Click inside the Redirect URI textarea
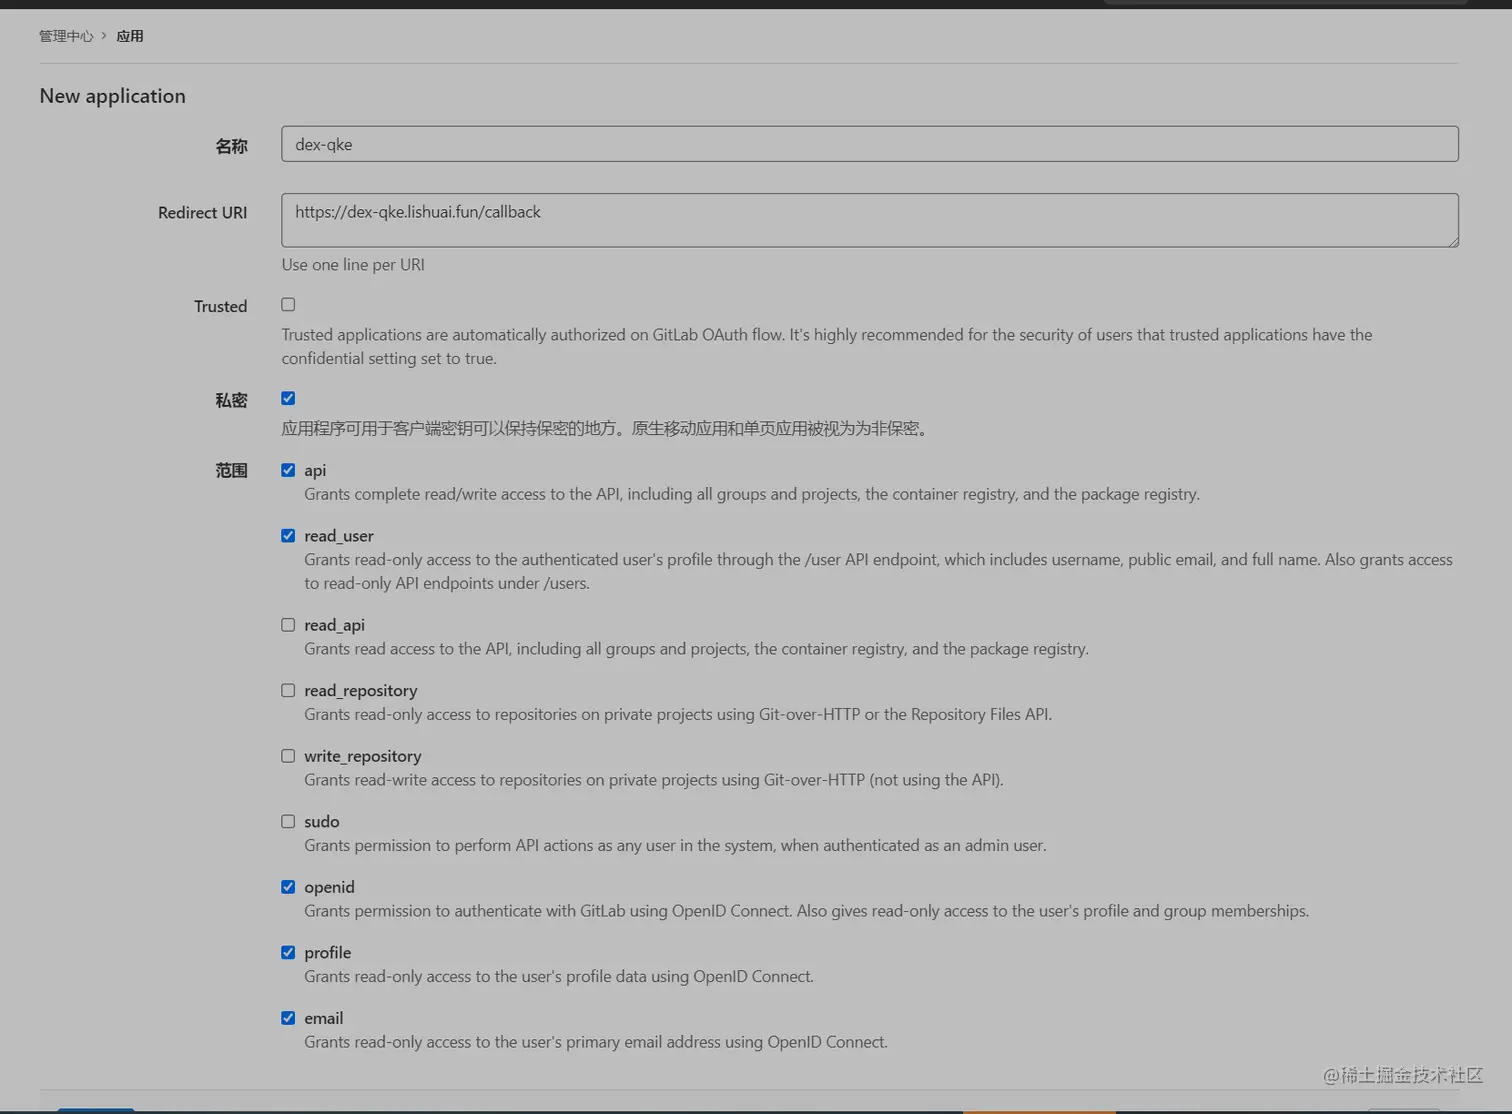Image resolution: width=1512 pixels, height=1114 pixels. click(x=869, y=220)
